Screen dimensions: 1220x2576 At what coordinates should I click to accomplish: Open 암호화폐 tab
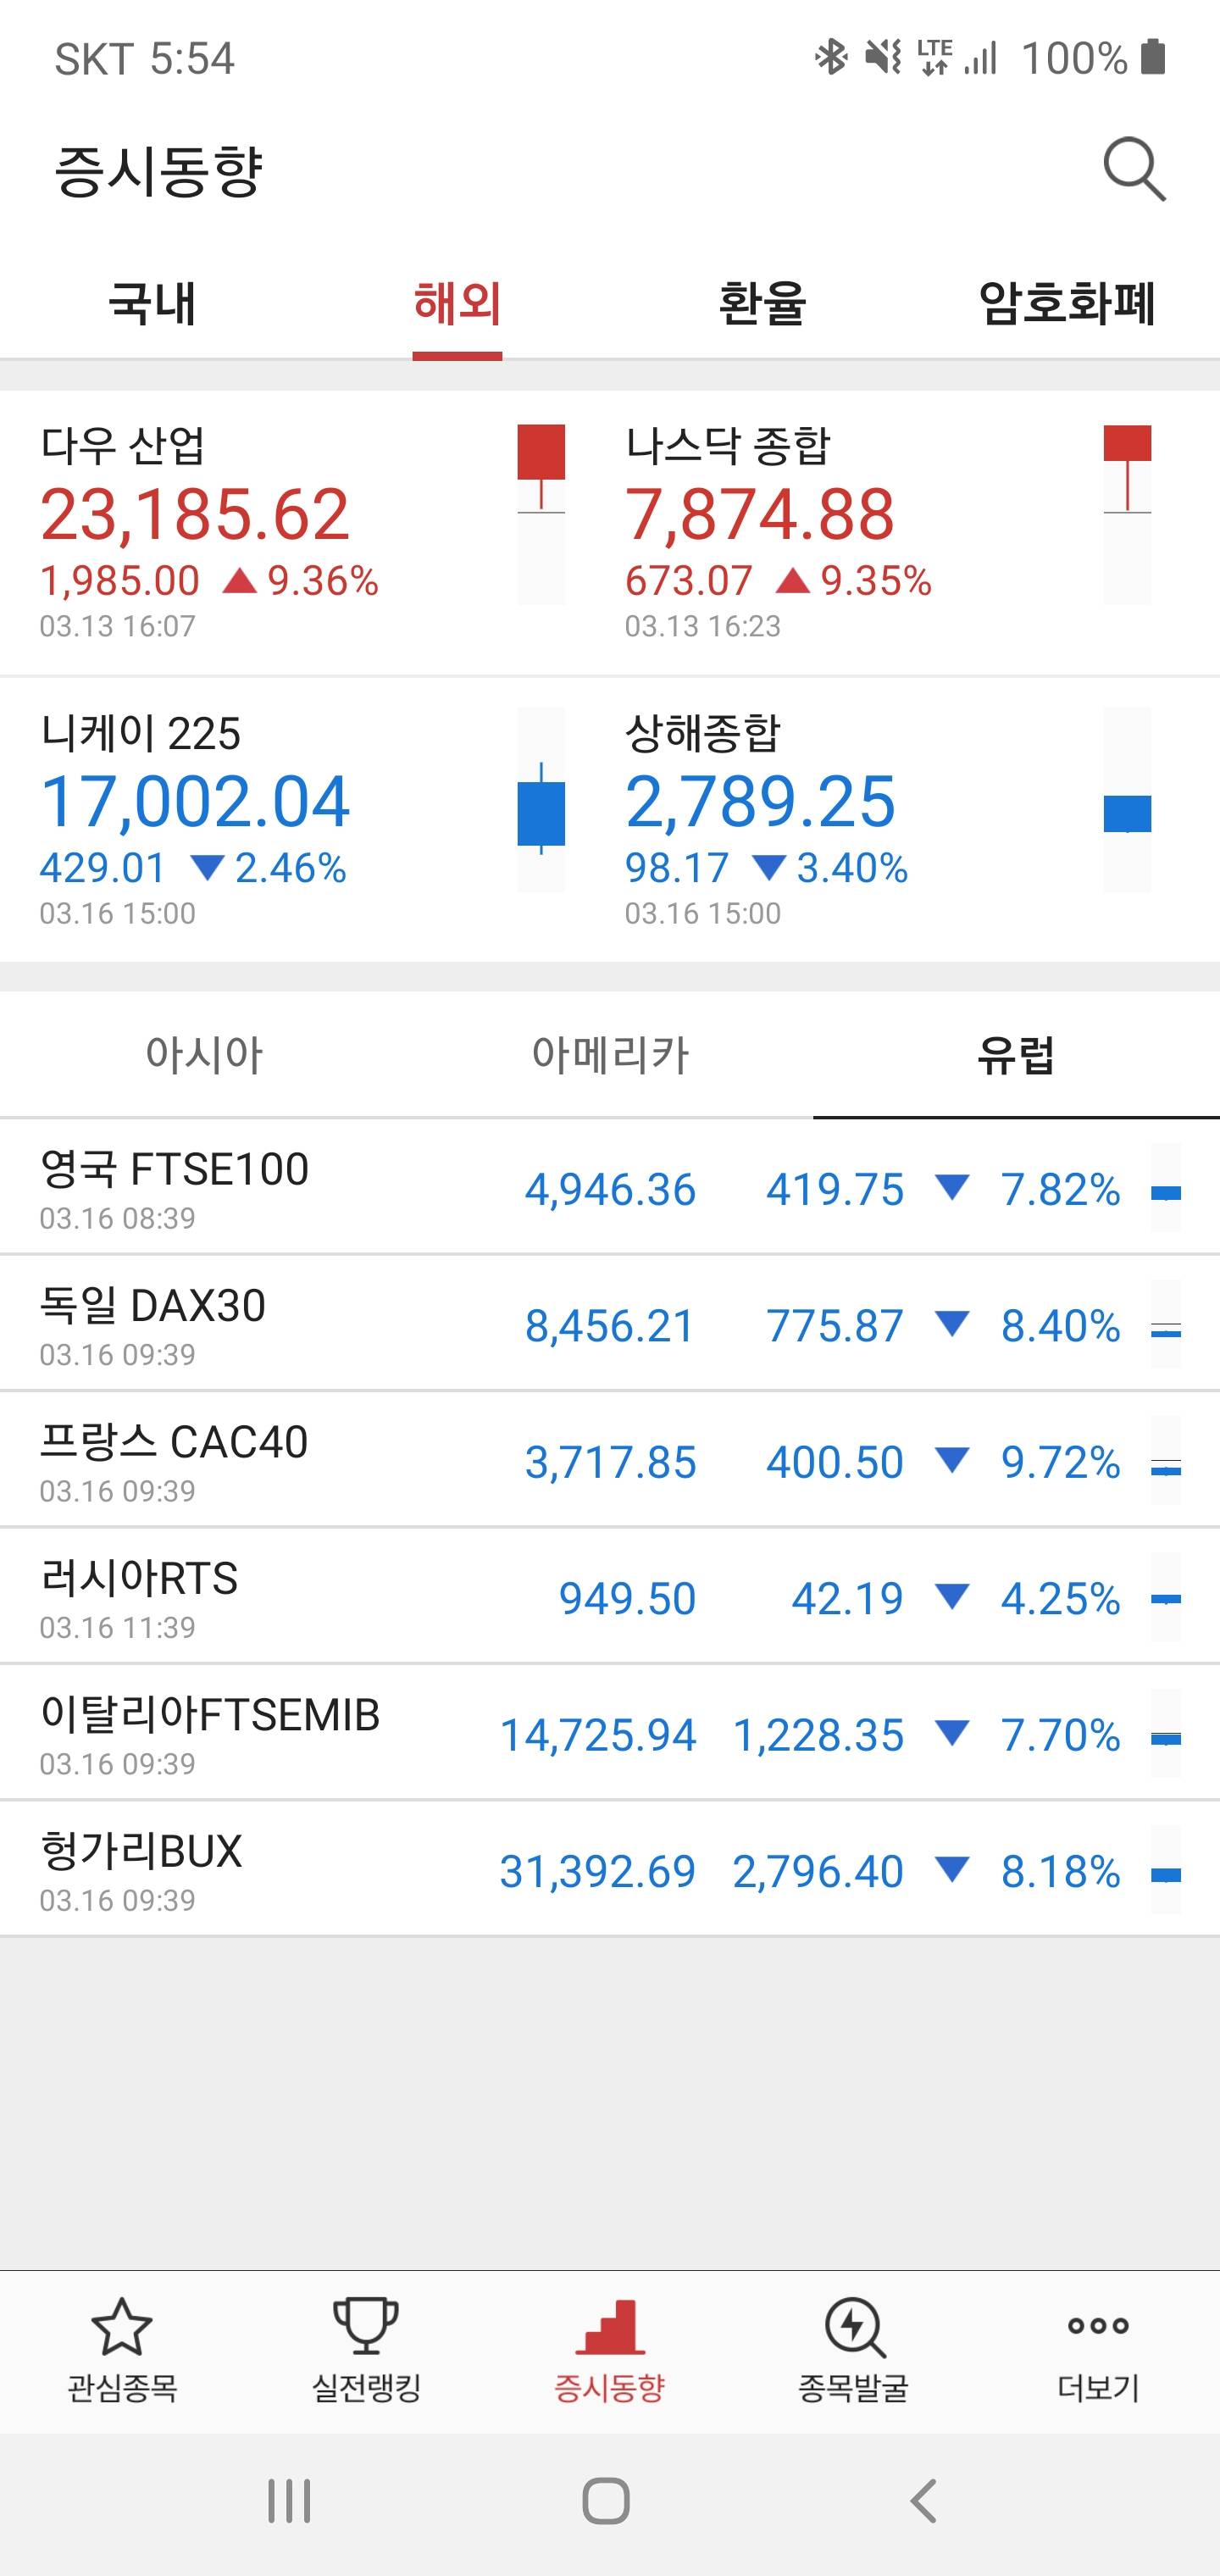[1067, 304]
